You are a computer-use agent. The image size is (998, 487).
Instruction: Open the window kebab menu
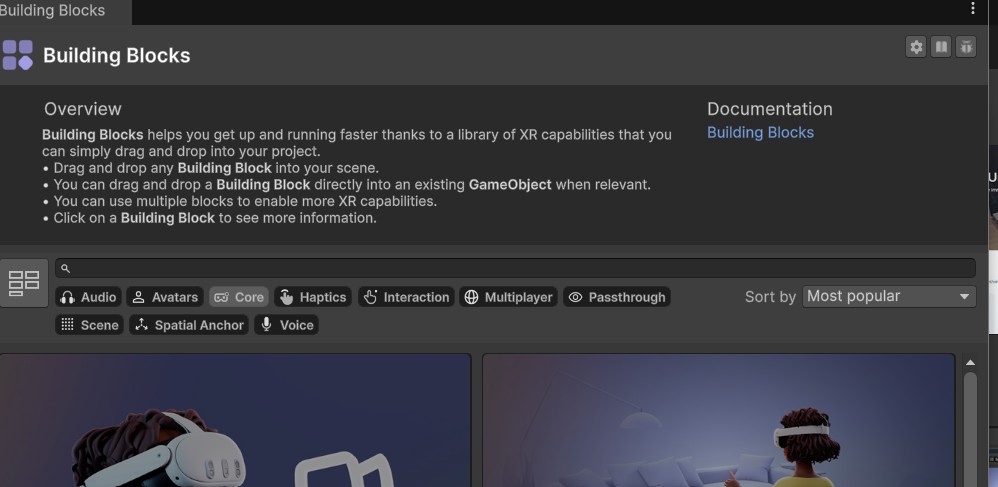973,8
